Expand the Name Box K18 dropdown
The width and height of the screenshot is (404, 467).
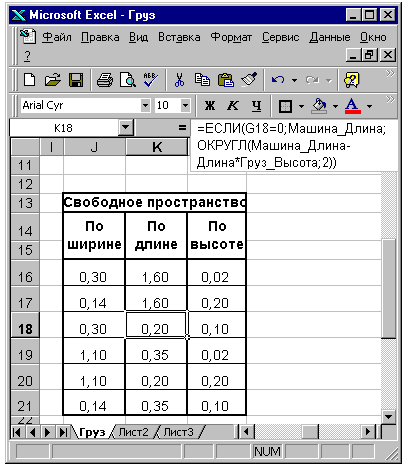126,127
